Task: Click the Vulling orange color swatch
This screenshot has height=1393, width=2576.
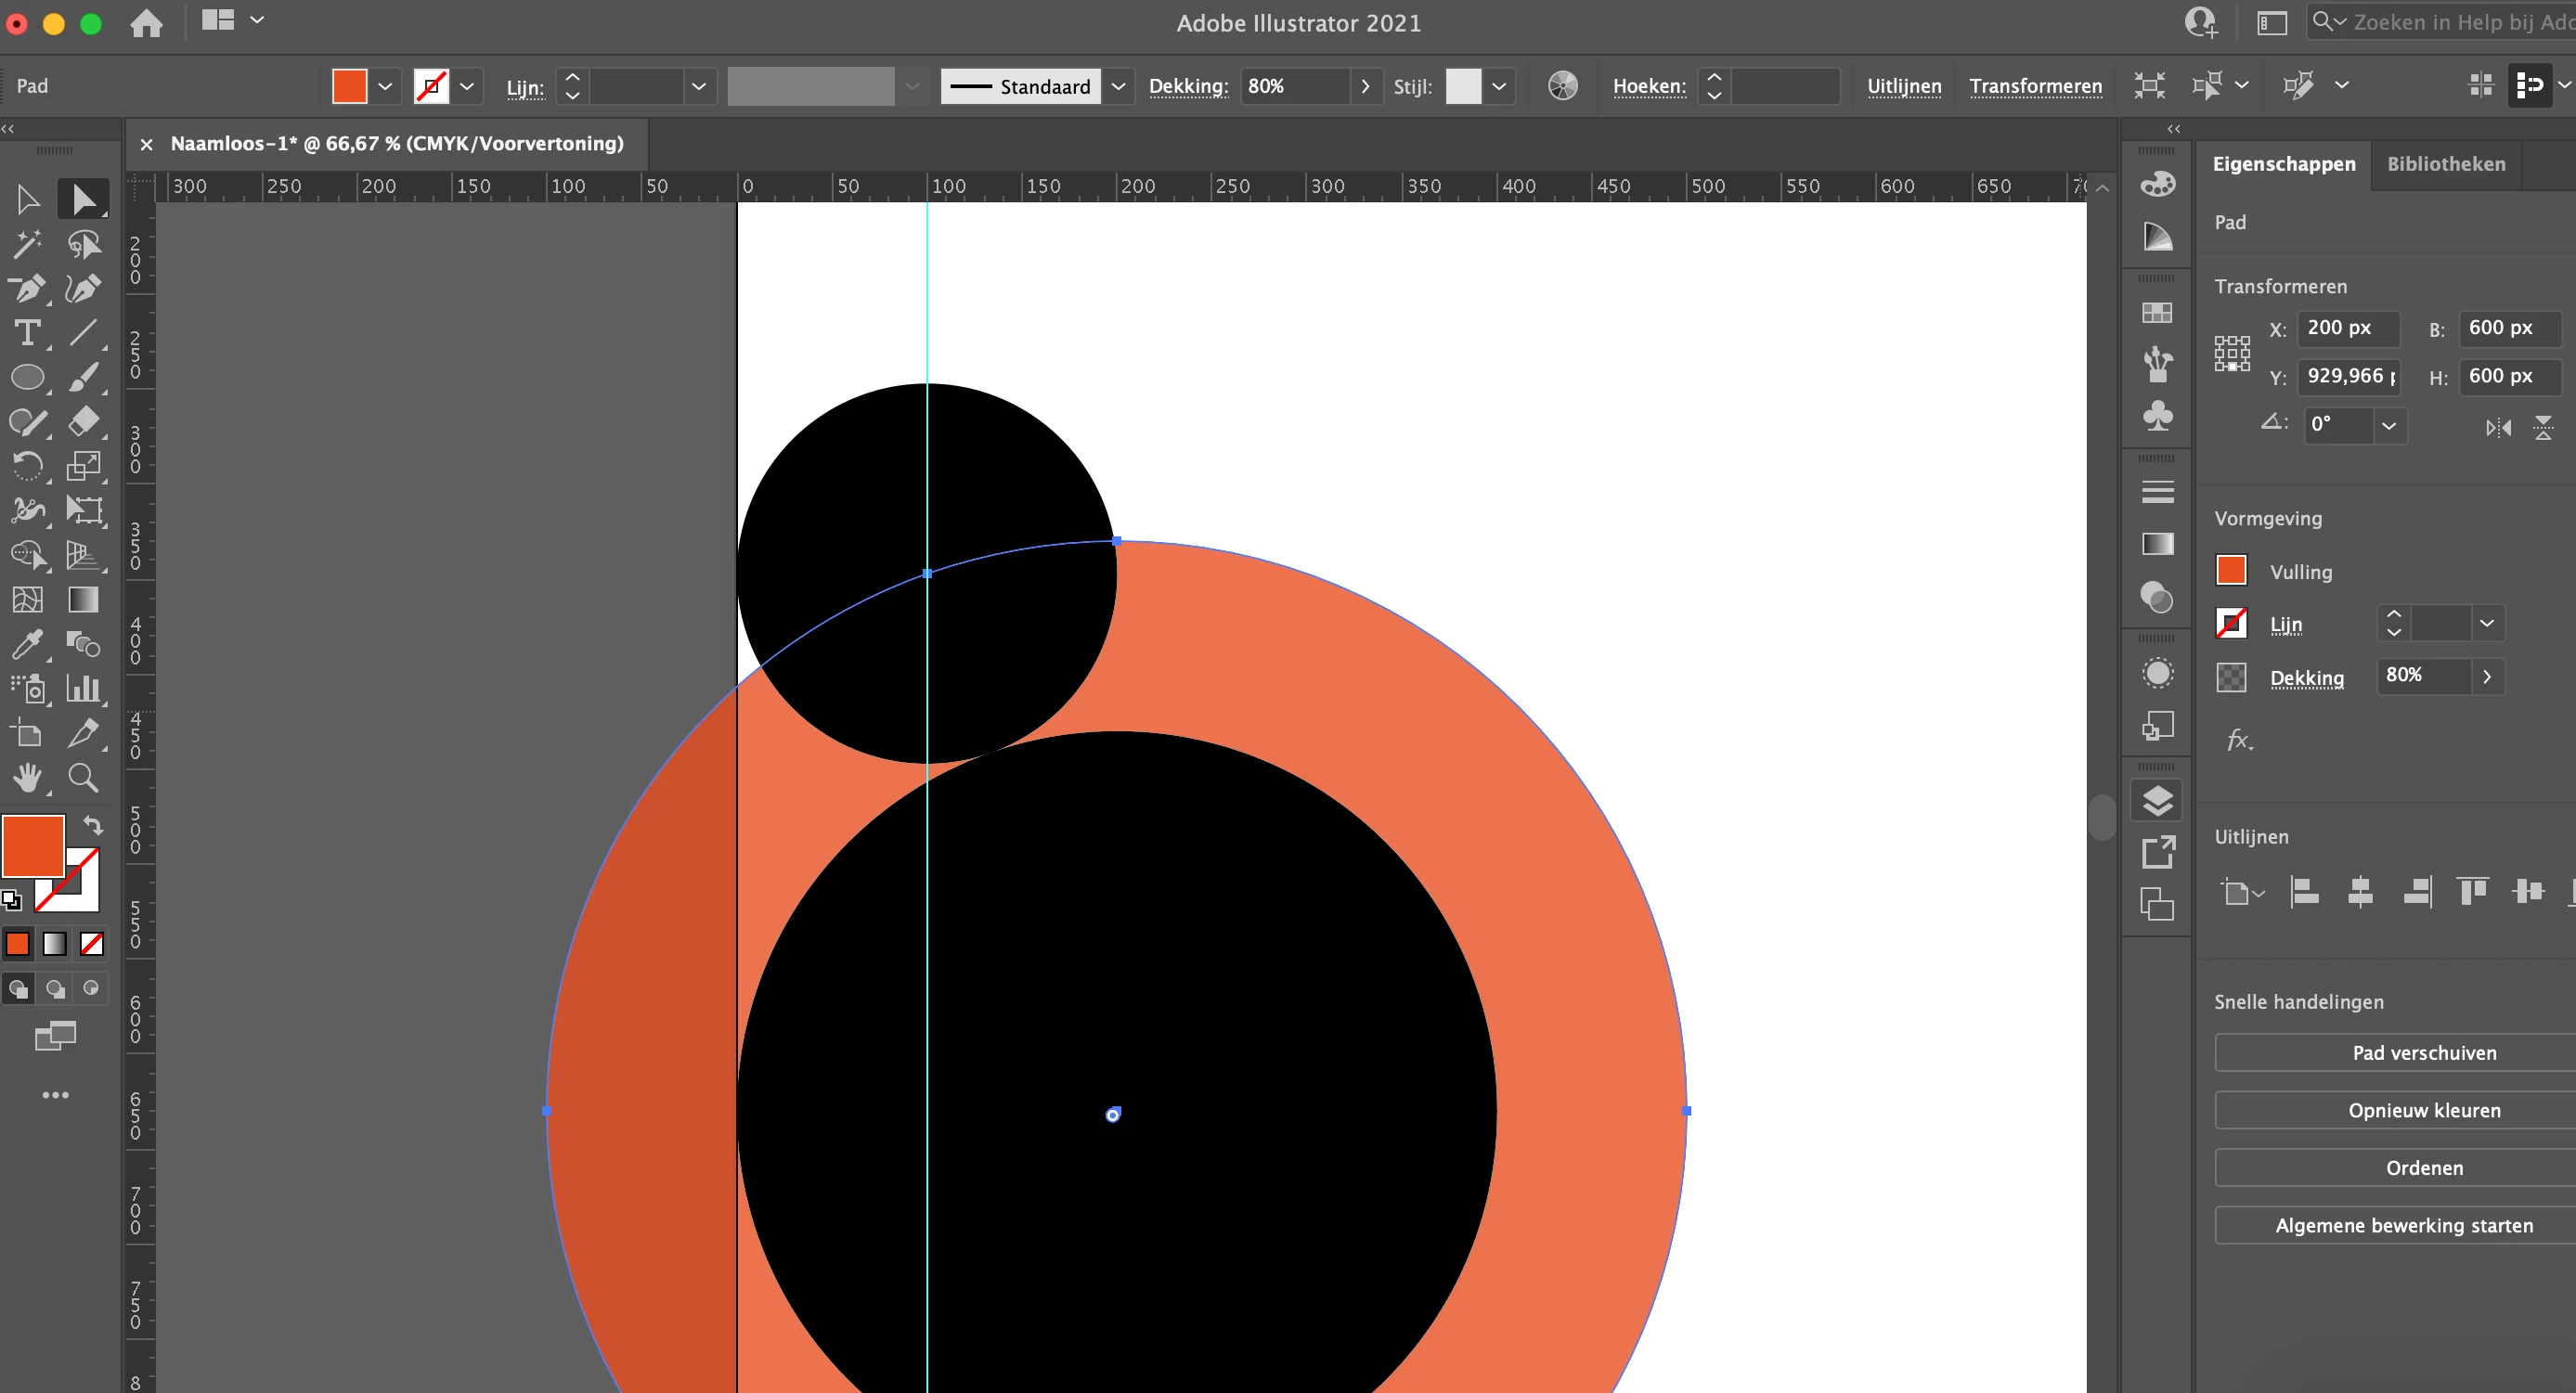Action: tap(2230, 571)
